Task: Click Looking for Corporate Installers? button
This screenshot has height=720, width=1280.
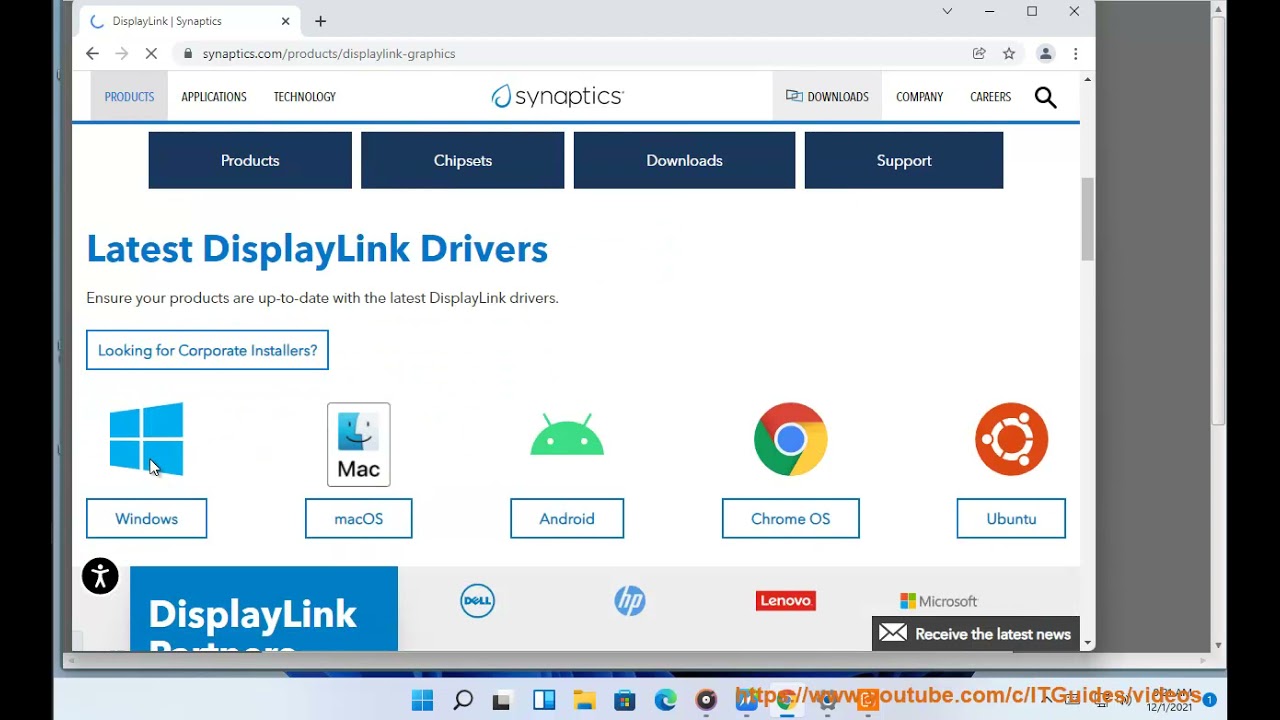Action: click(x=207, y=350)
